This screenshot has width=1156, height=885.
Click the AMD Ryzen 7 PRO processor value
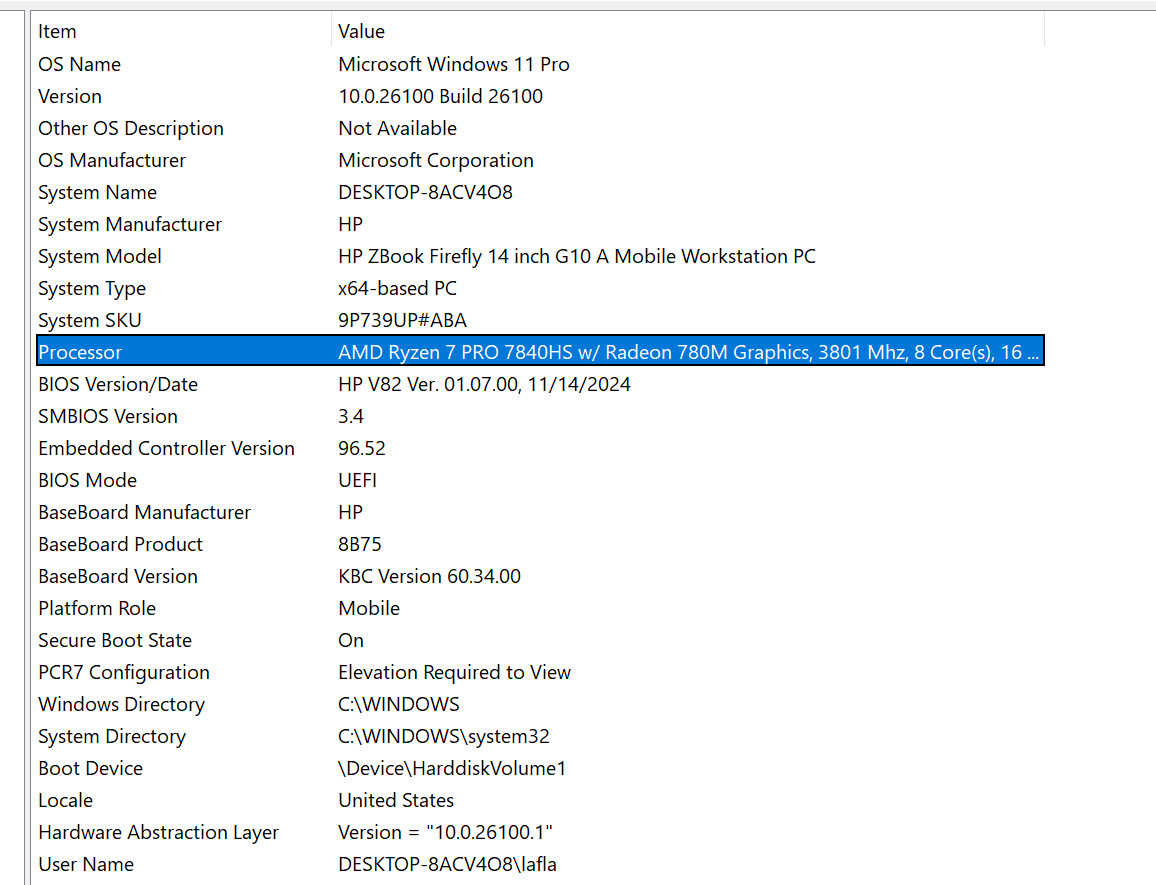point(688,353)
